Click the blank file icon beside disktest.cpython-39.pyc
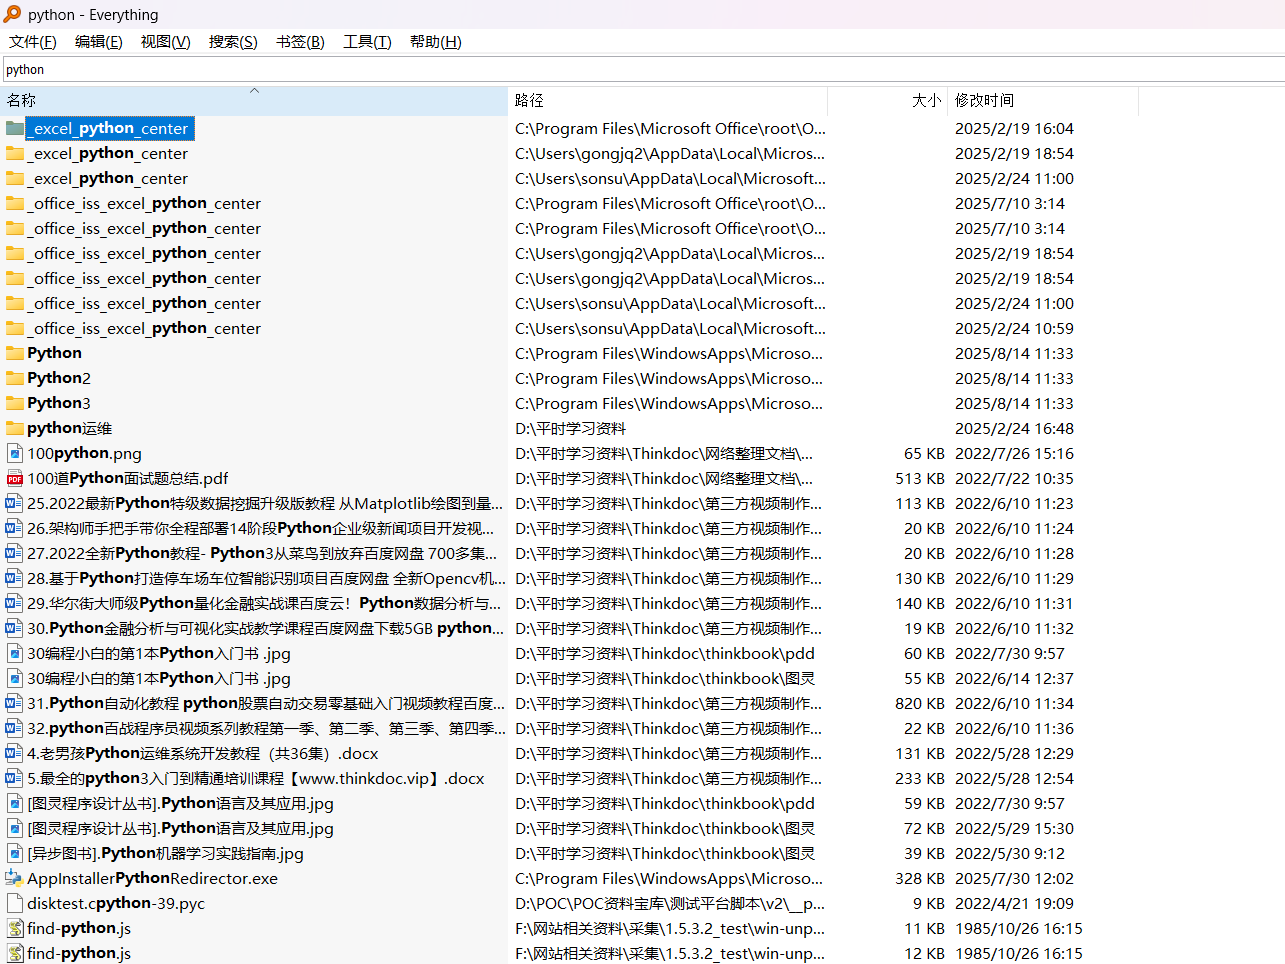1285x964 pixels. point(14,903)
